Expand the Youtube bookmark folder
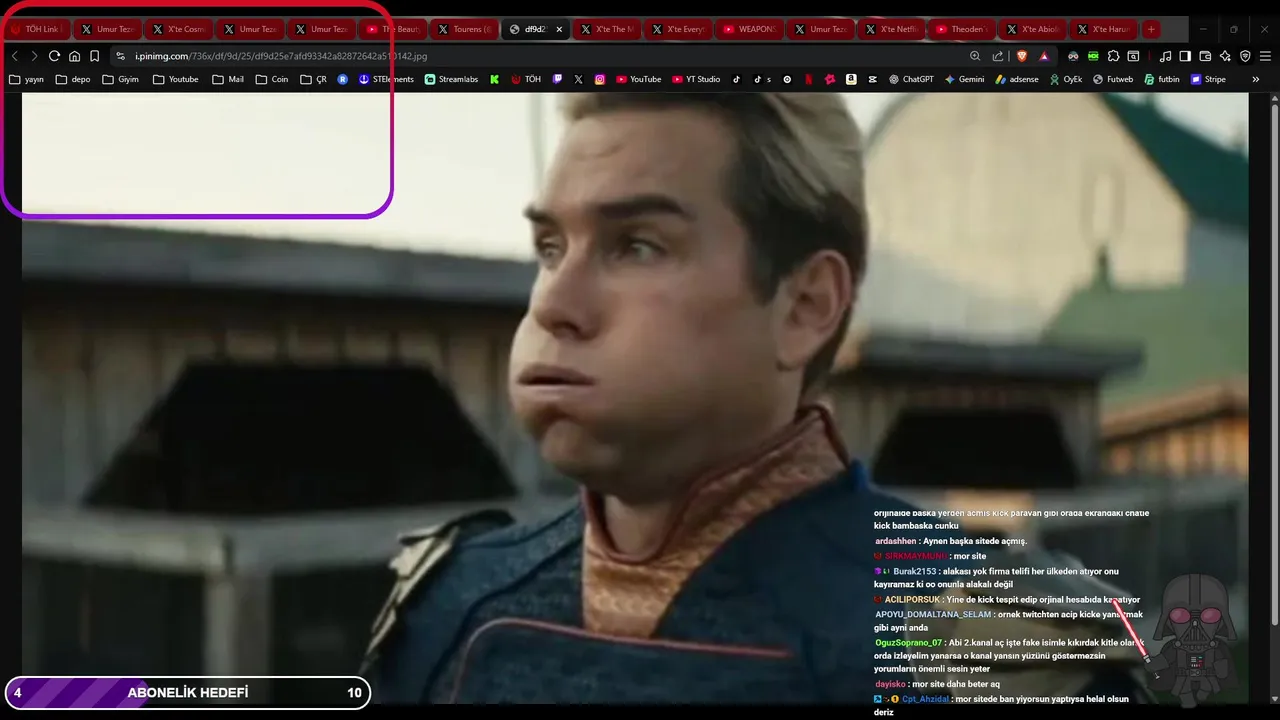The width and height of the screenshot is (1280, 720). pos(175,79)
